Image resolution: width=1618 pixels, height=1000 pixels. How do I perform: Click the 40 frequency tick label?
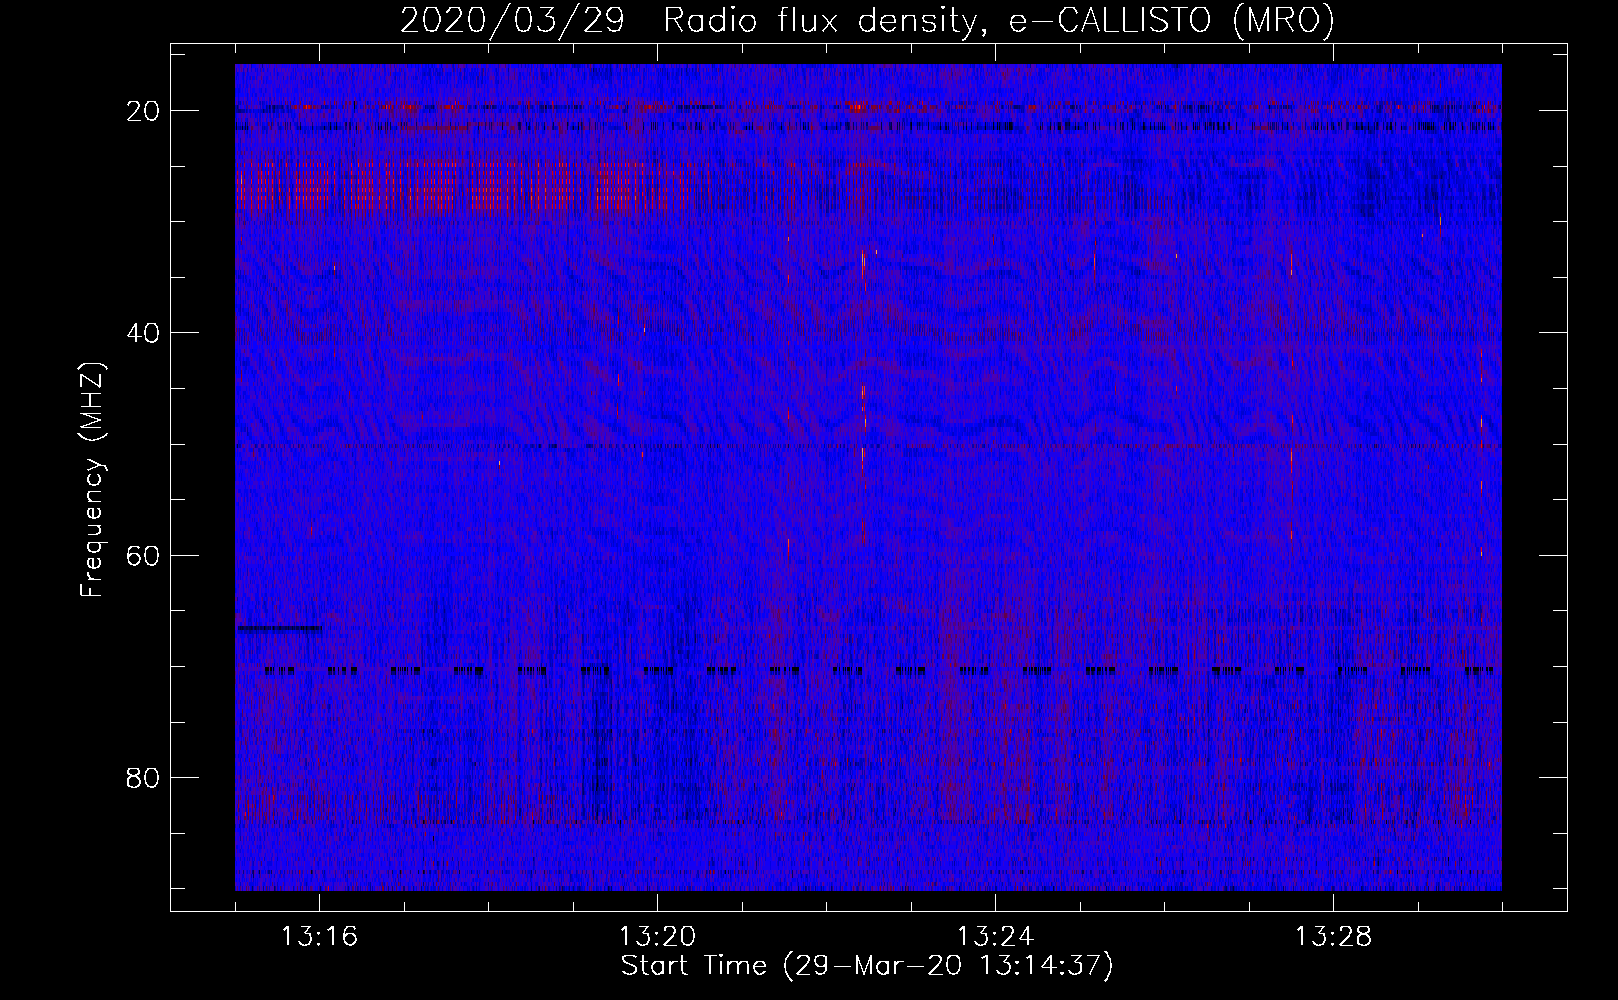144,332
